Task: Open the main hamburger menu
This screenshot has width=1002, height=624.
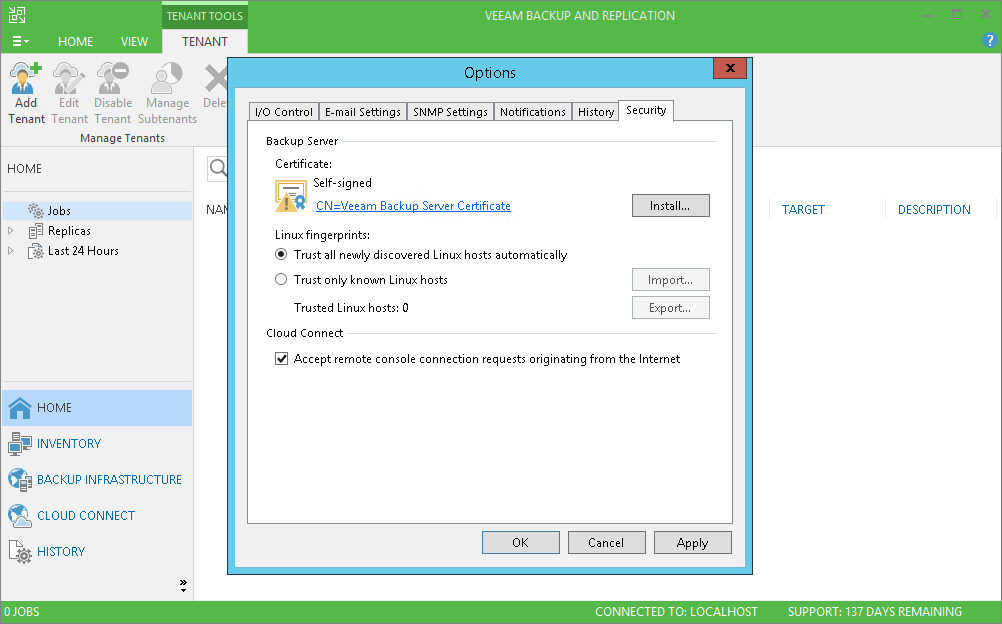Action: pyautogui.click(x=20, y=42)
